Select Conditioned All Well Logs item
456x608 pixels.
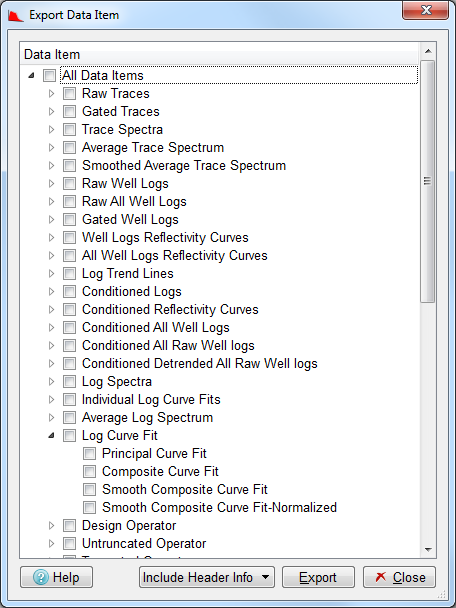coord(155,328)
